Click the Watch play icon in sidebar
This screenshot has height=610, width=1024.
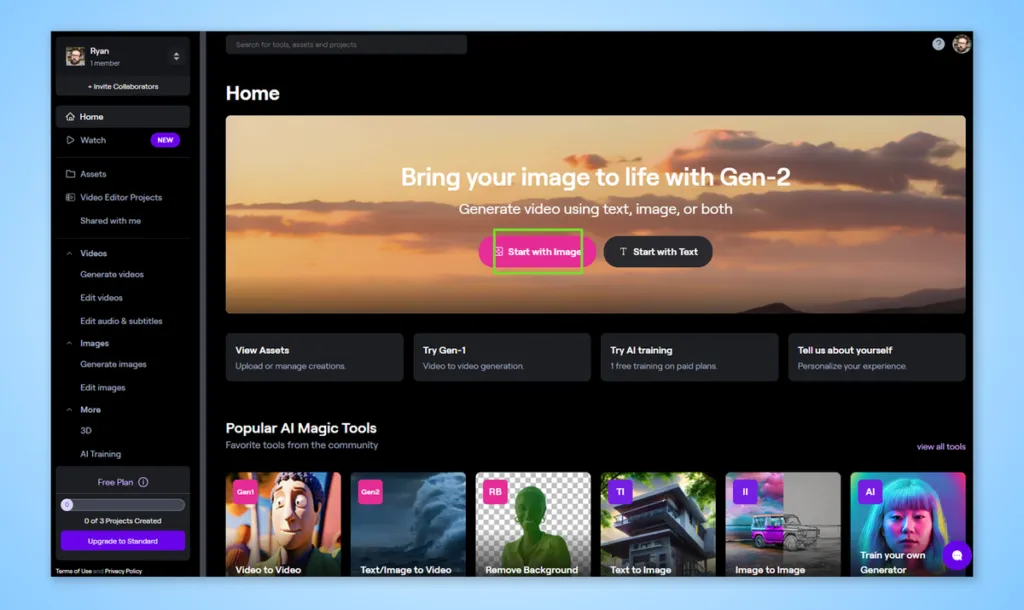coord(70,140)
